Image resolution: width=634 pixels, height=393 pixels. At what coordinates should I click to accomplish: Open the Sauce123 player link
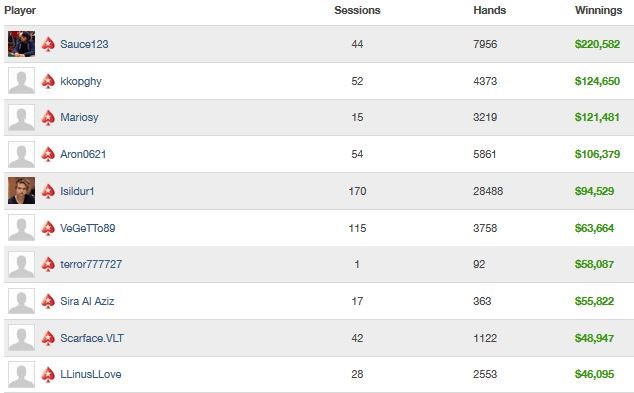pos(84,44)
